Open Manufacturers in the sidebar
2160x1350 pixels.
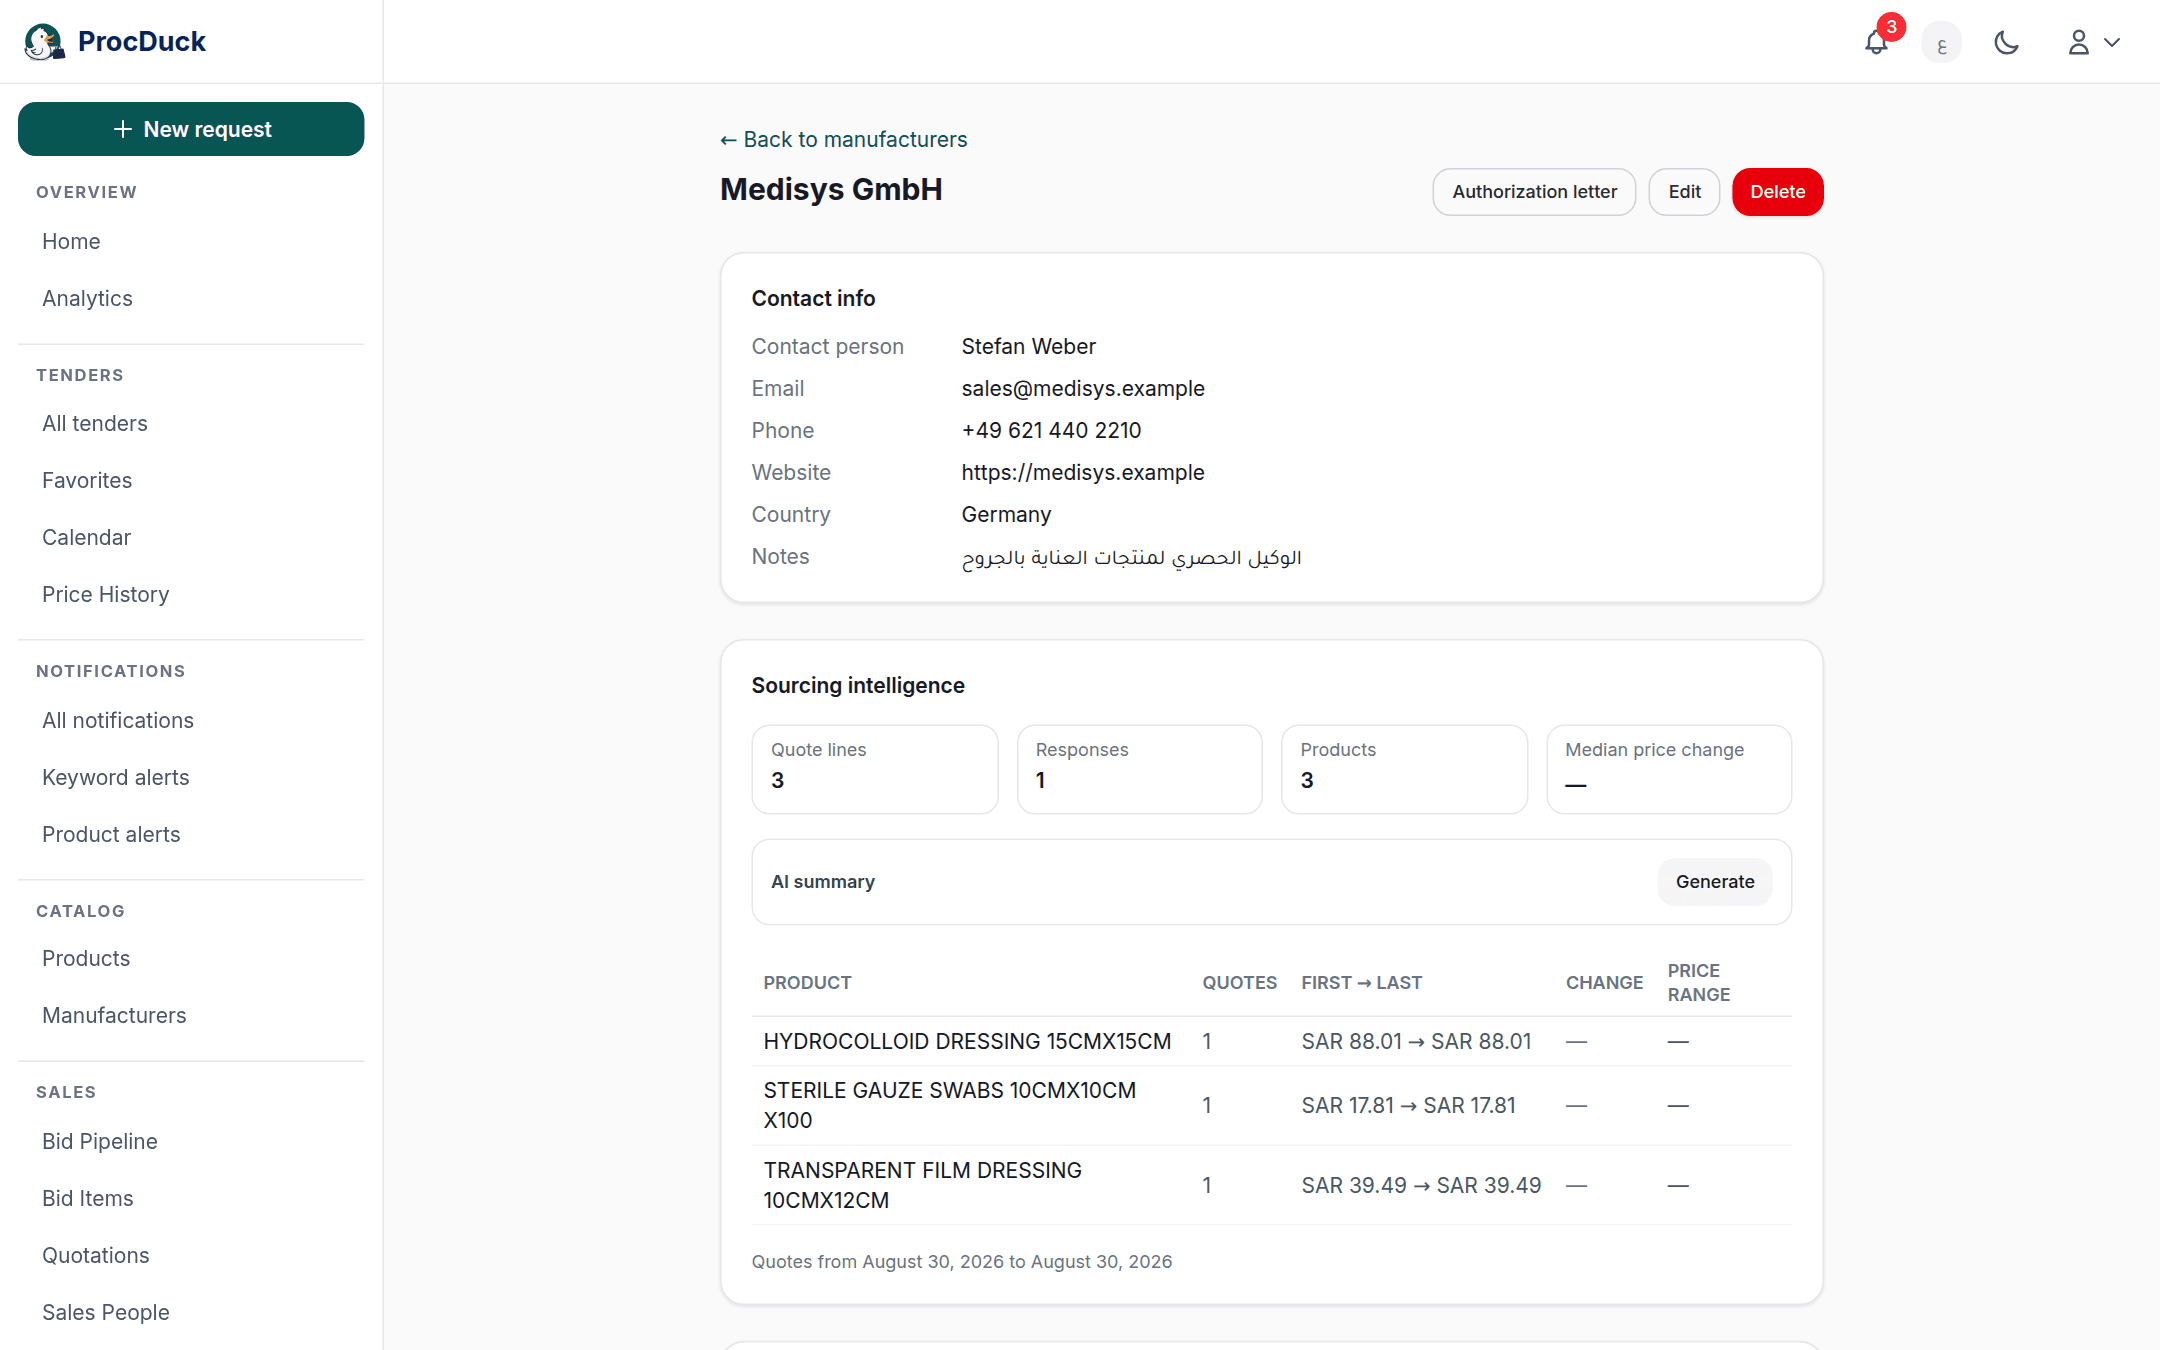click(x=114, y=1015)
